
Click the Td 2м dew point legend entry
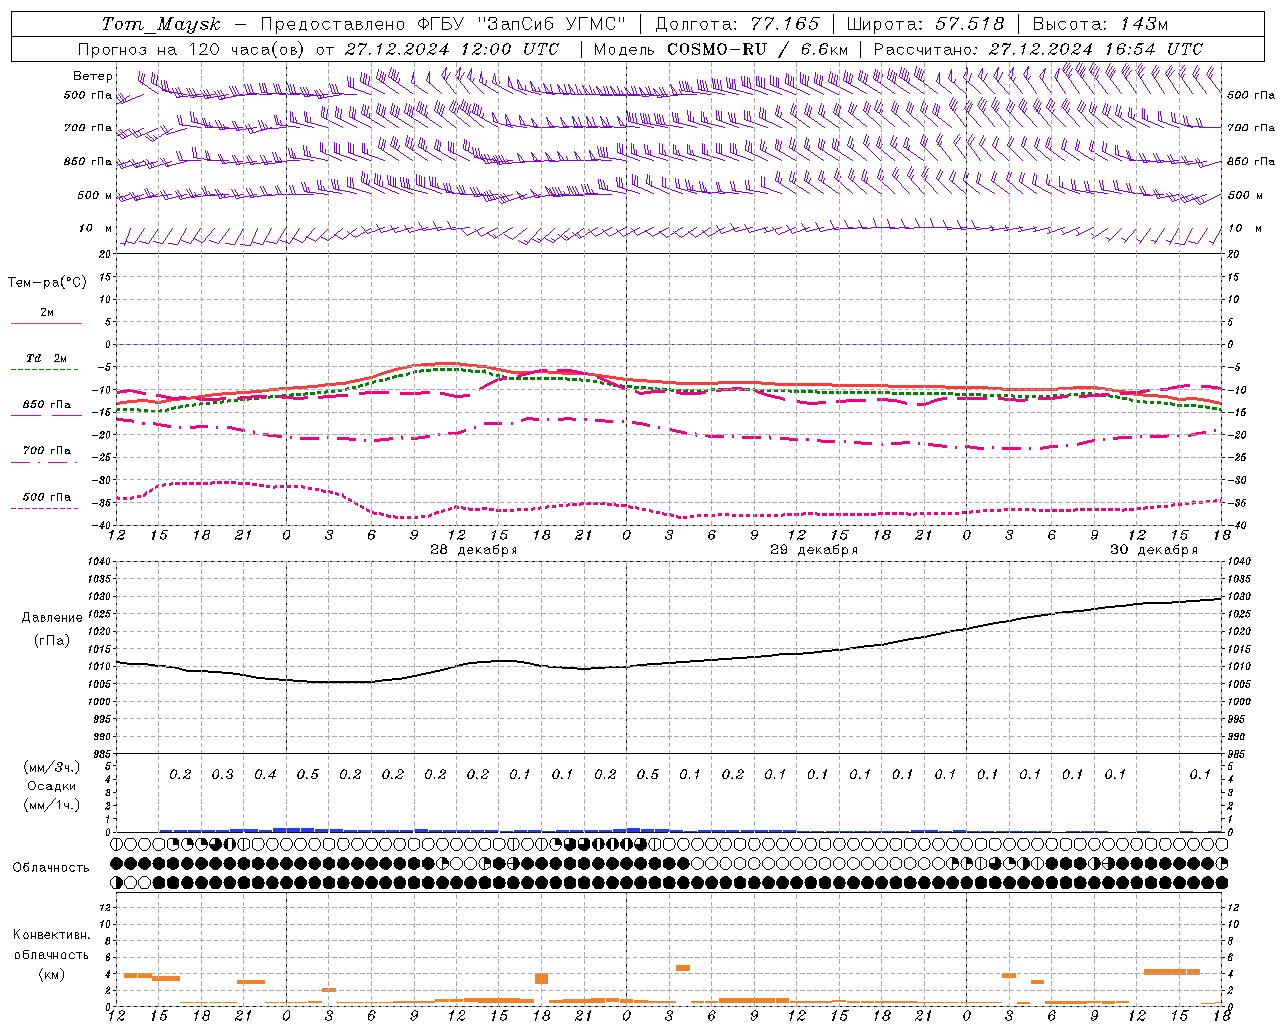(x=47, y=358)
